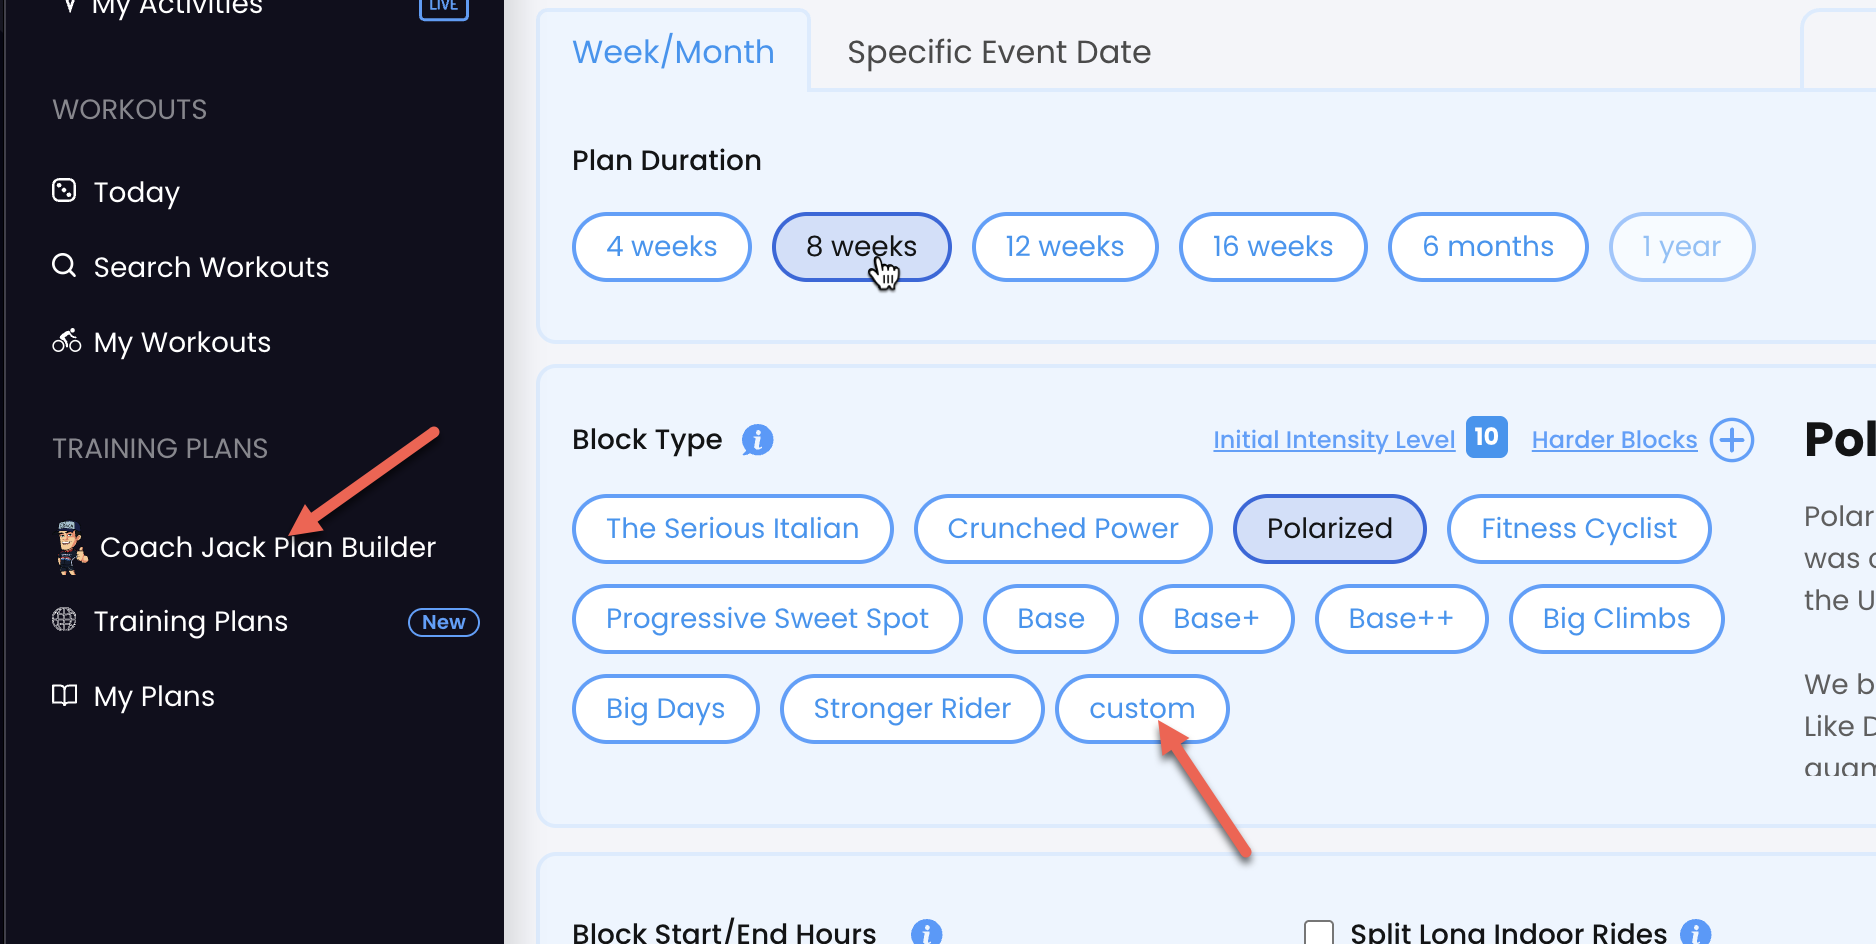Screen dimensions: 1876x944
Task: Click the Harder Blocks plus icon
Action: point(1731,440)
